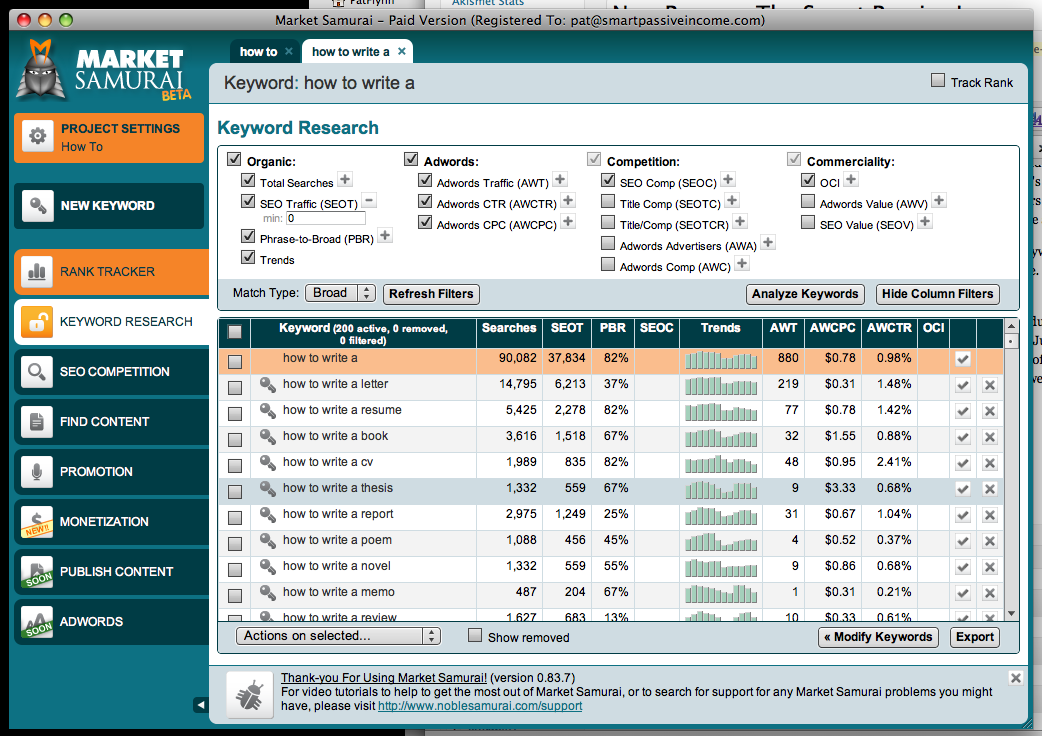Click Hide Column Filters button
Viewport: 1042px width, 736px height.
pos(938,294)
